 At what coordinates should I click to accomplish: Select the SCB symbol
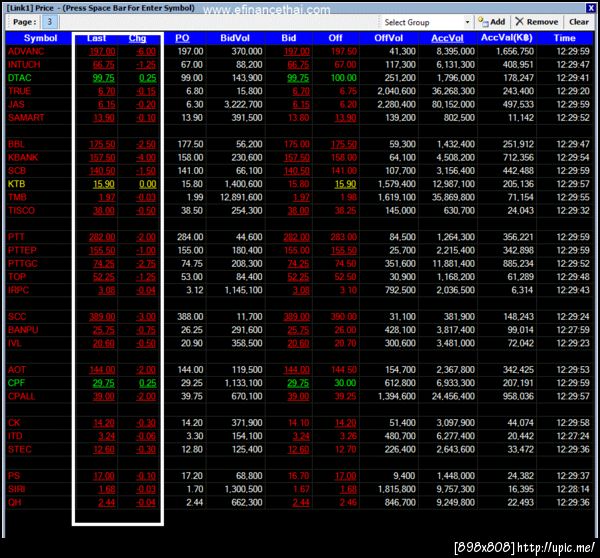pyautogui.click(x=17, y=171)
